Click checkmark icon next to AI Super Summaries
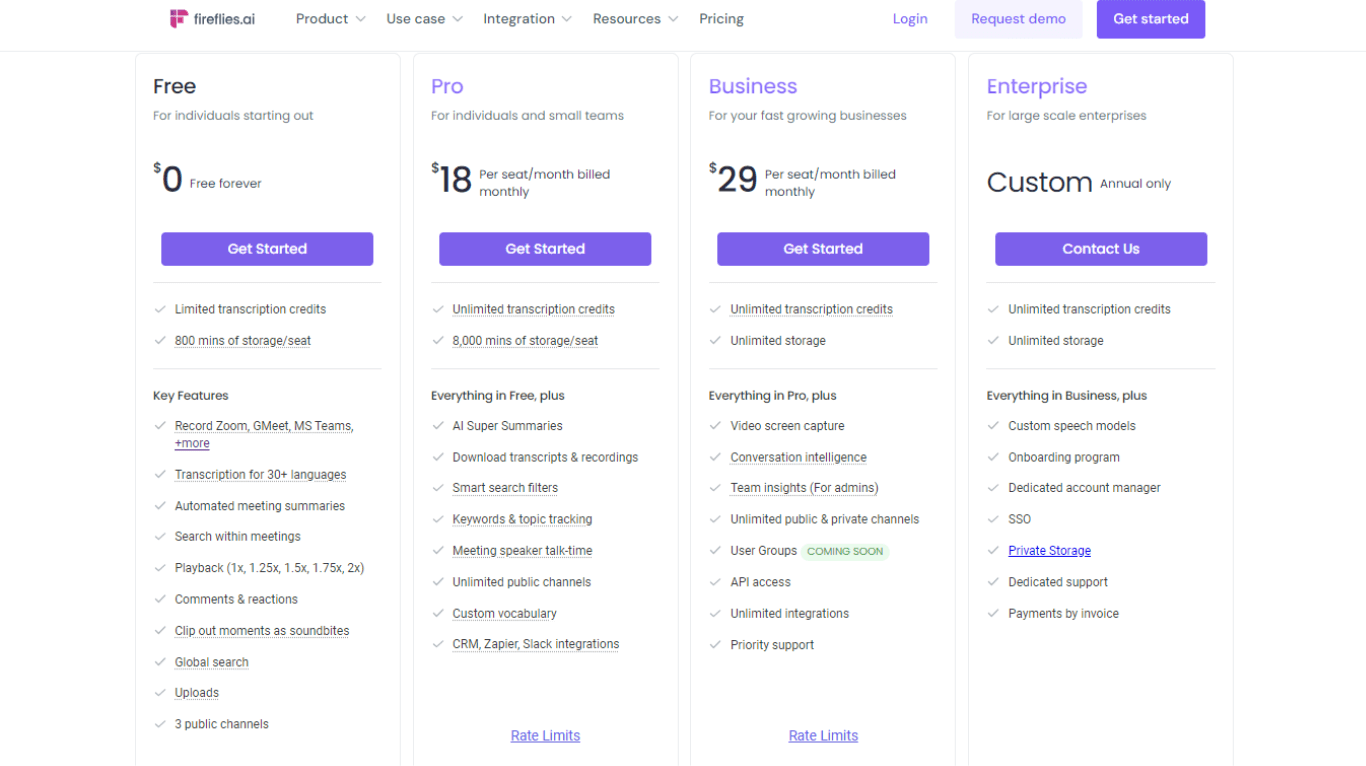 [437, 426]
